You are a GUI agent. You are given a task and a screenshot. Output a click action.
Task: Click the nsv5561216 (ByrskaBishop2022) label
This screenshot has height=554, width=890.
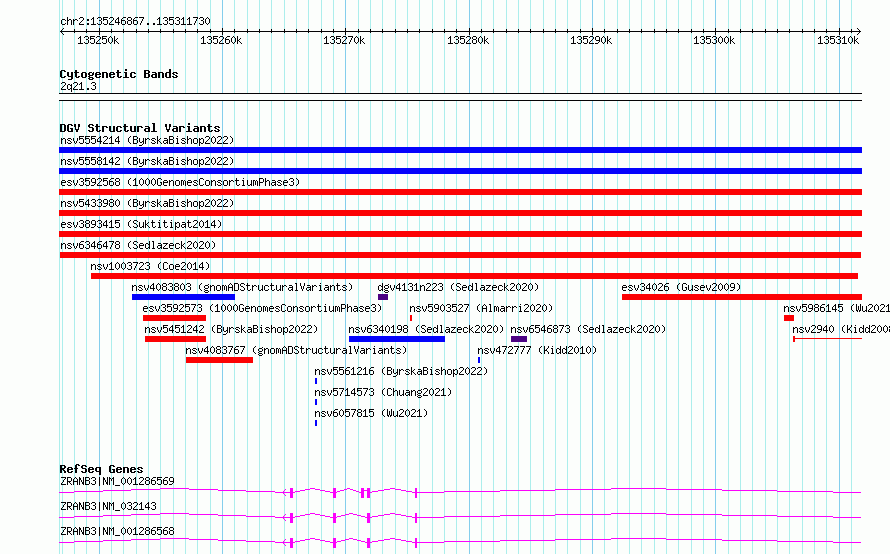pyautogui.click(x=401, y=371)
